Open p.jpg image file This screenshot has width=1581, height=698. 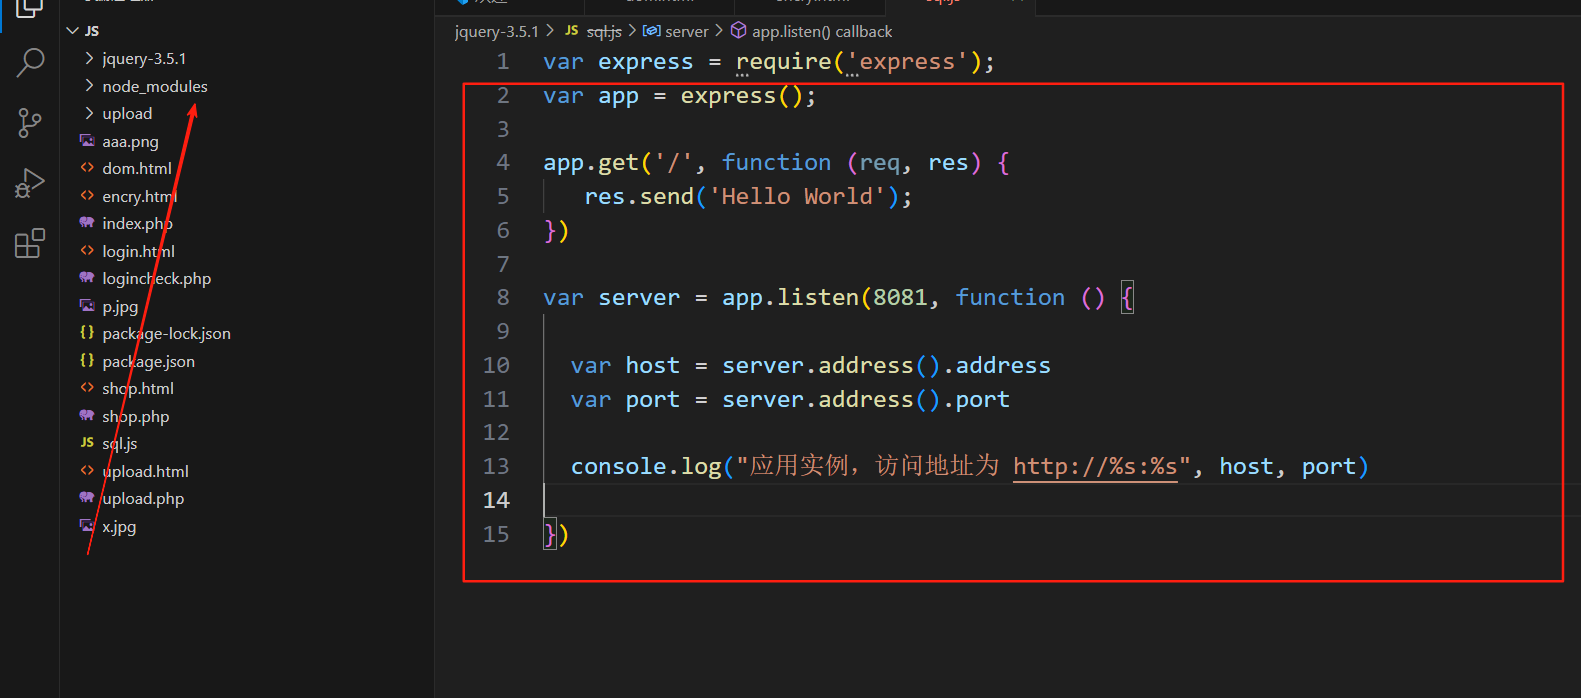(120, 307)
